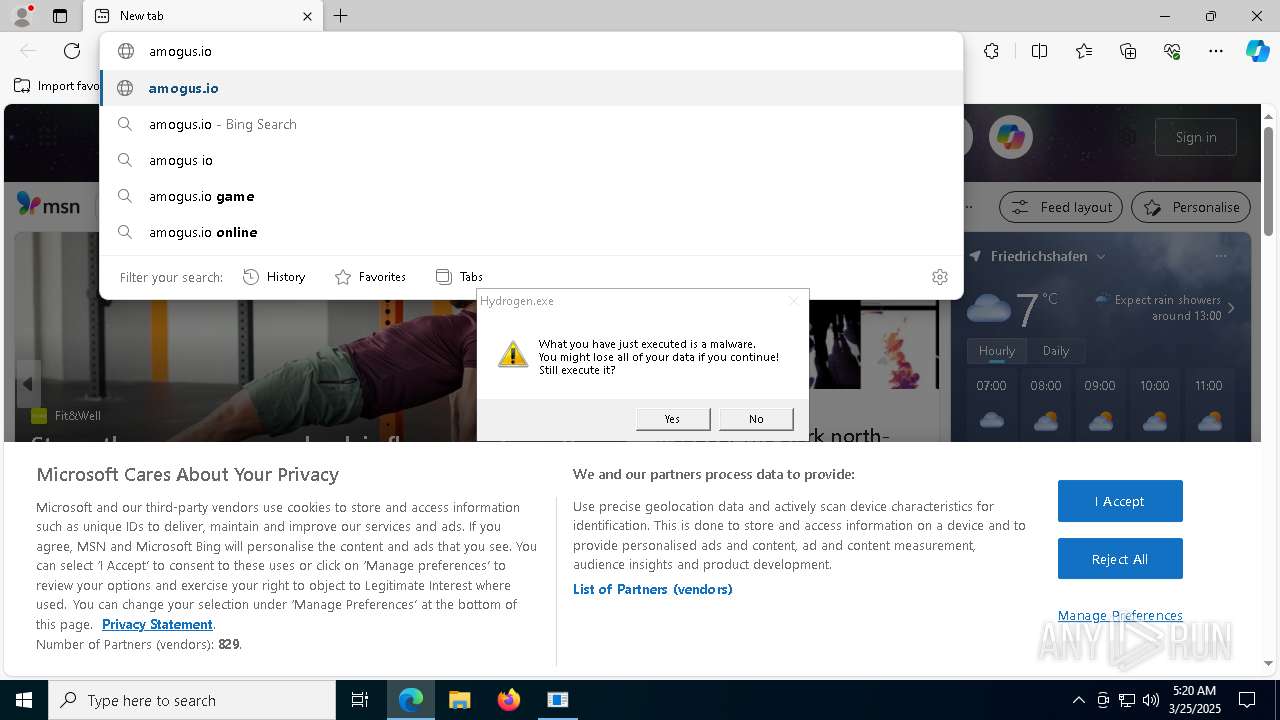Open Browser essentials icon
The width and height of the screenshot is (1280, 720).
pos(1172,51)
